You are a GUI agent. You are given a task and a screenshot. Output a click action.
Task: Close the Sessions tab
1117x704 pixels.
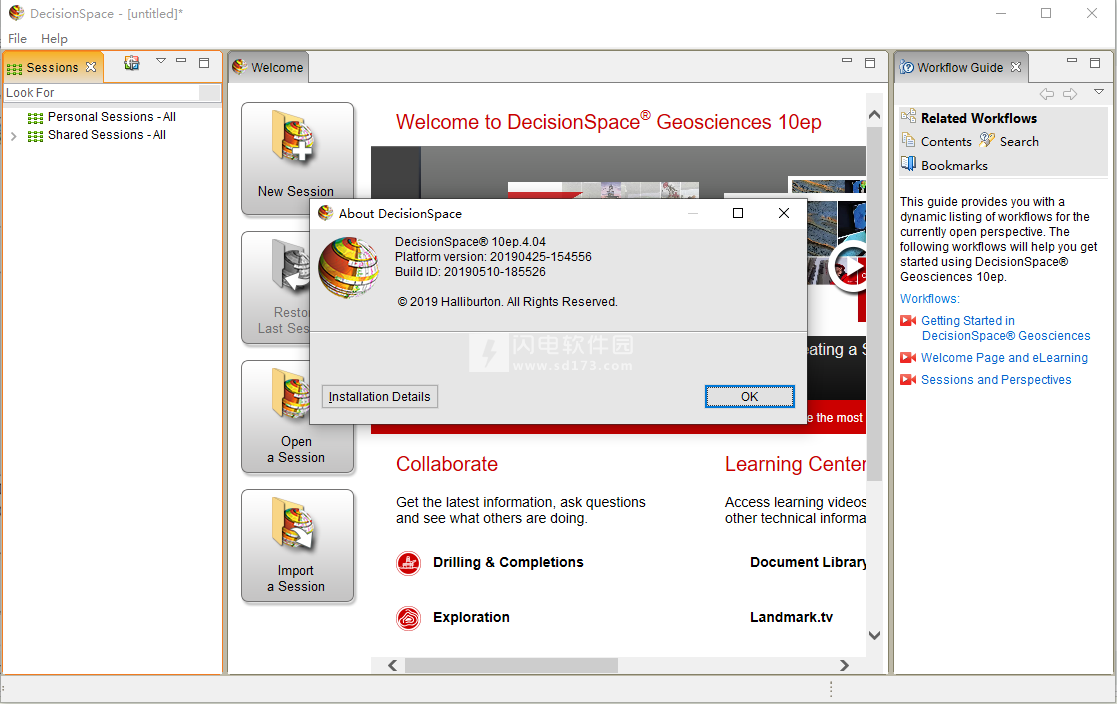click(x=90, y=67)
